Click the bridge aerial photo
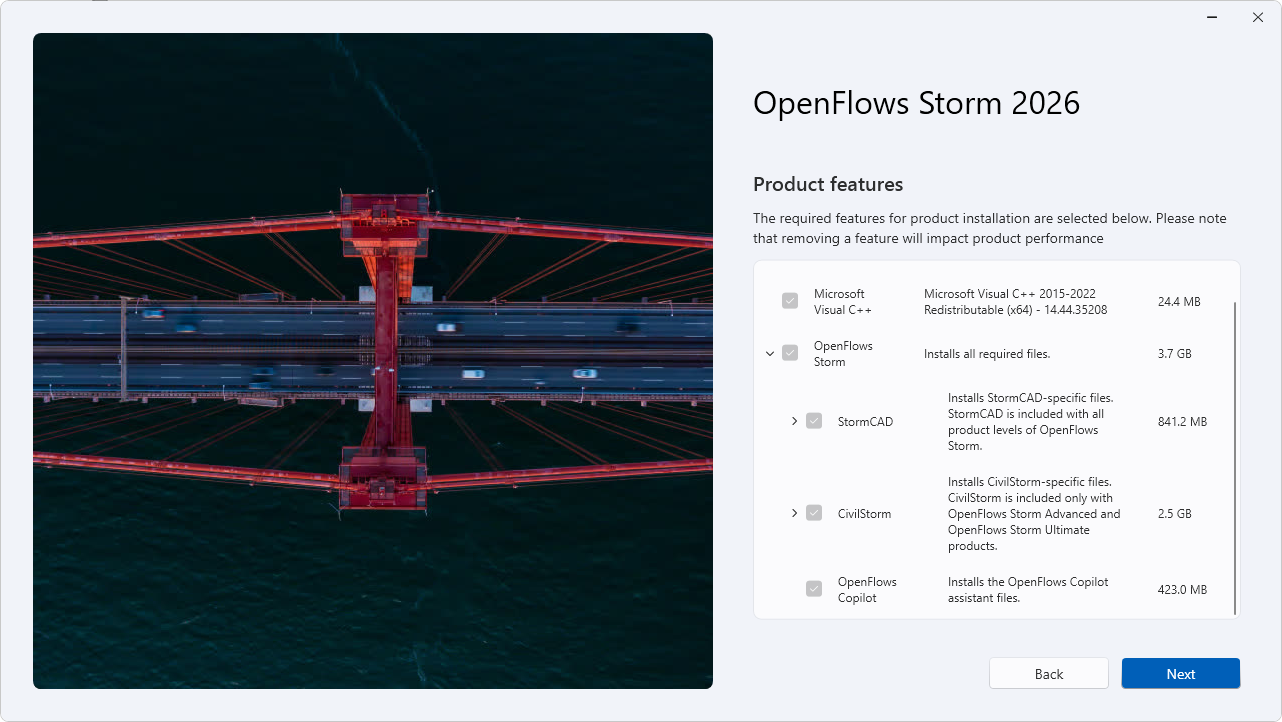Viewport: 1282px width, 722px height. pos(373,361)
